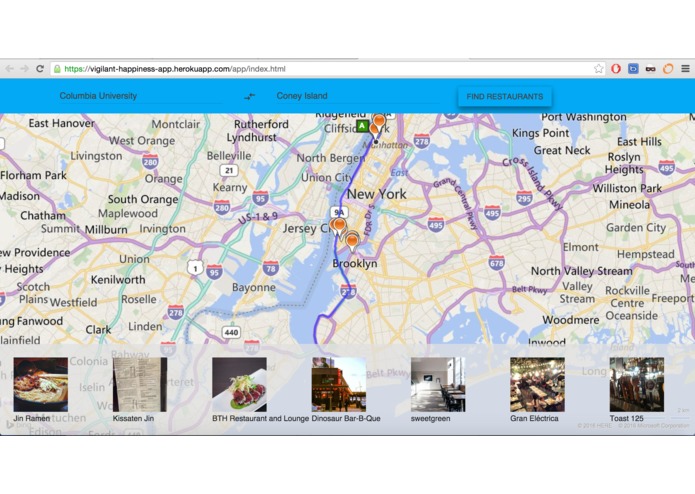Screen dimensions: 695x494
Task: Click orange restaurant pin near Manhattan
Action: (x=379, y=122)
